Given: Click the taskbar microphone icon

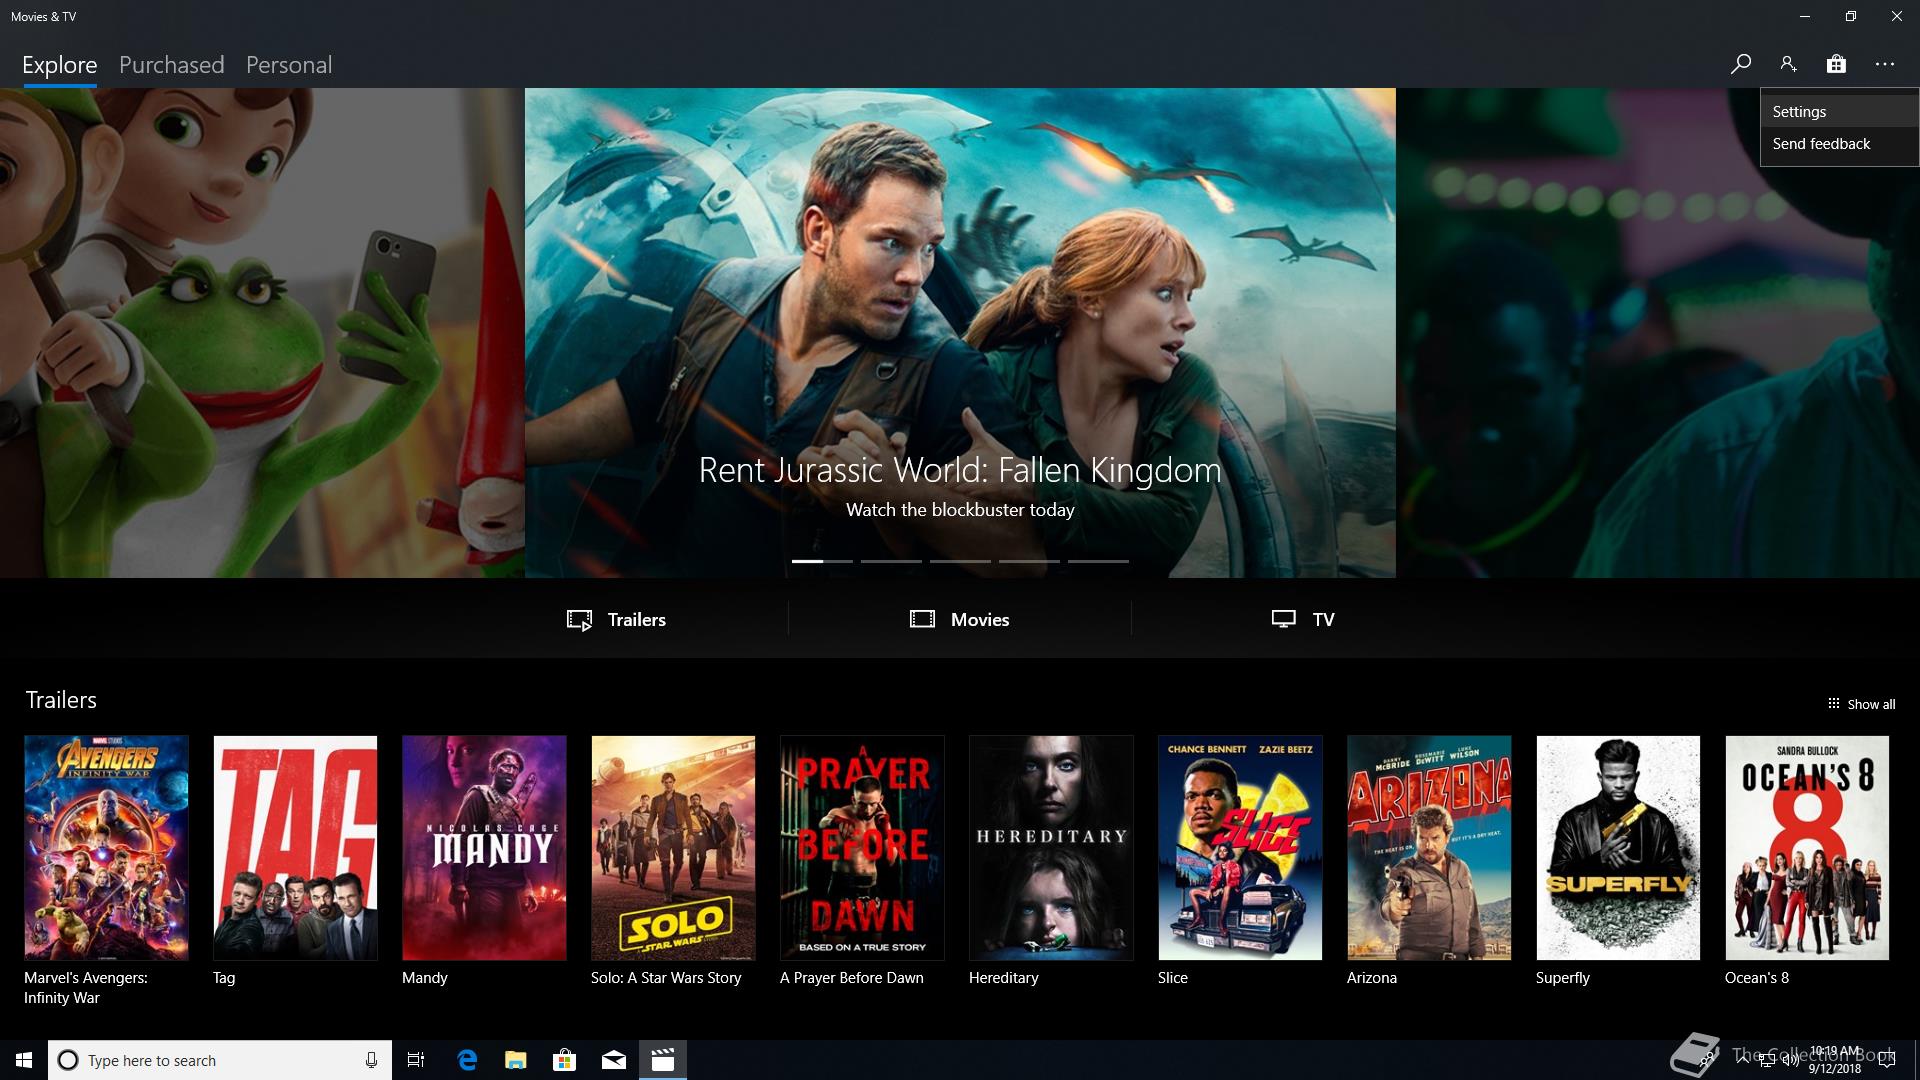Looking at the screenshot, I should coord(371,1060).
